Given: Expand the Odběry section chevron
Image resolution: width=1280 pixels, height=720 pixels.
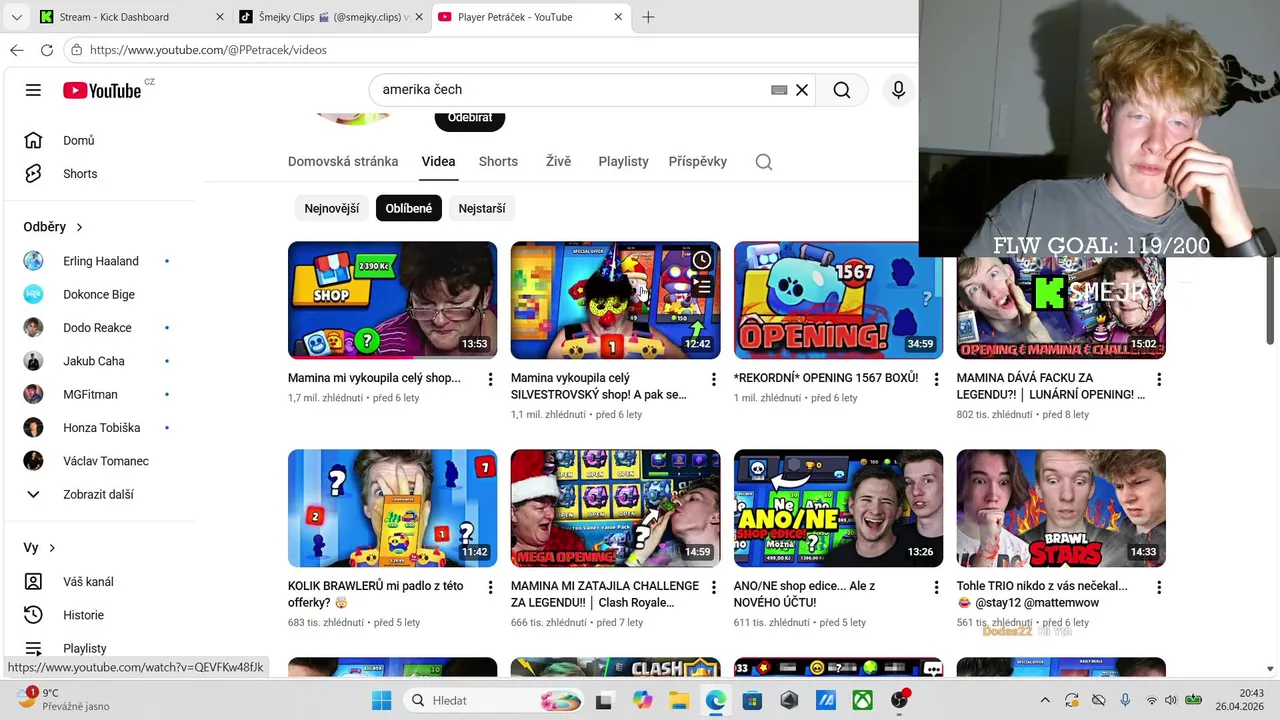Looking at the screenshot, I should 79,227.
